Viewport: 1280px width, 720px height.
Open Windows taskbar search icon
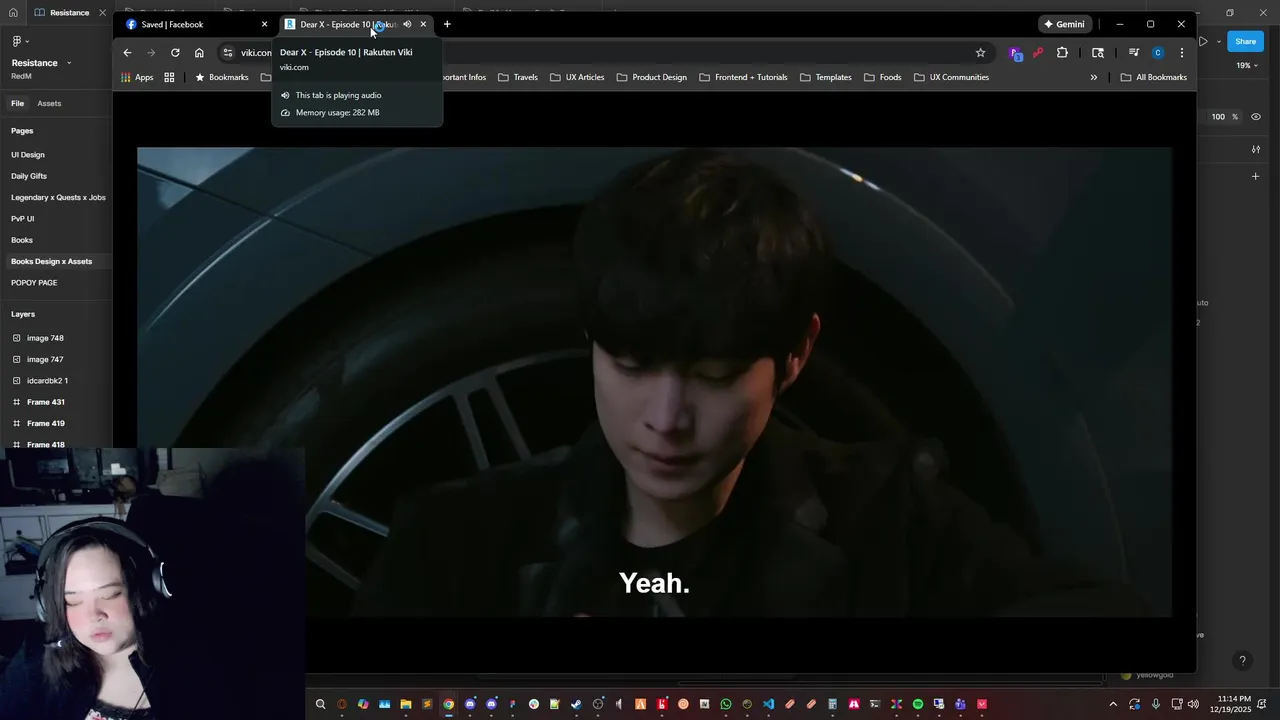[320, 704]
